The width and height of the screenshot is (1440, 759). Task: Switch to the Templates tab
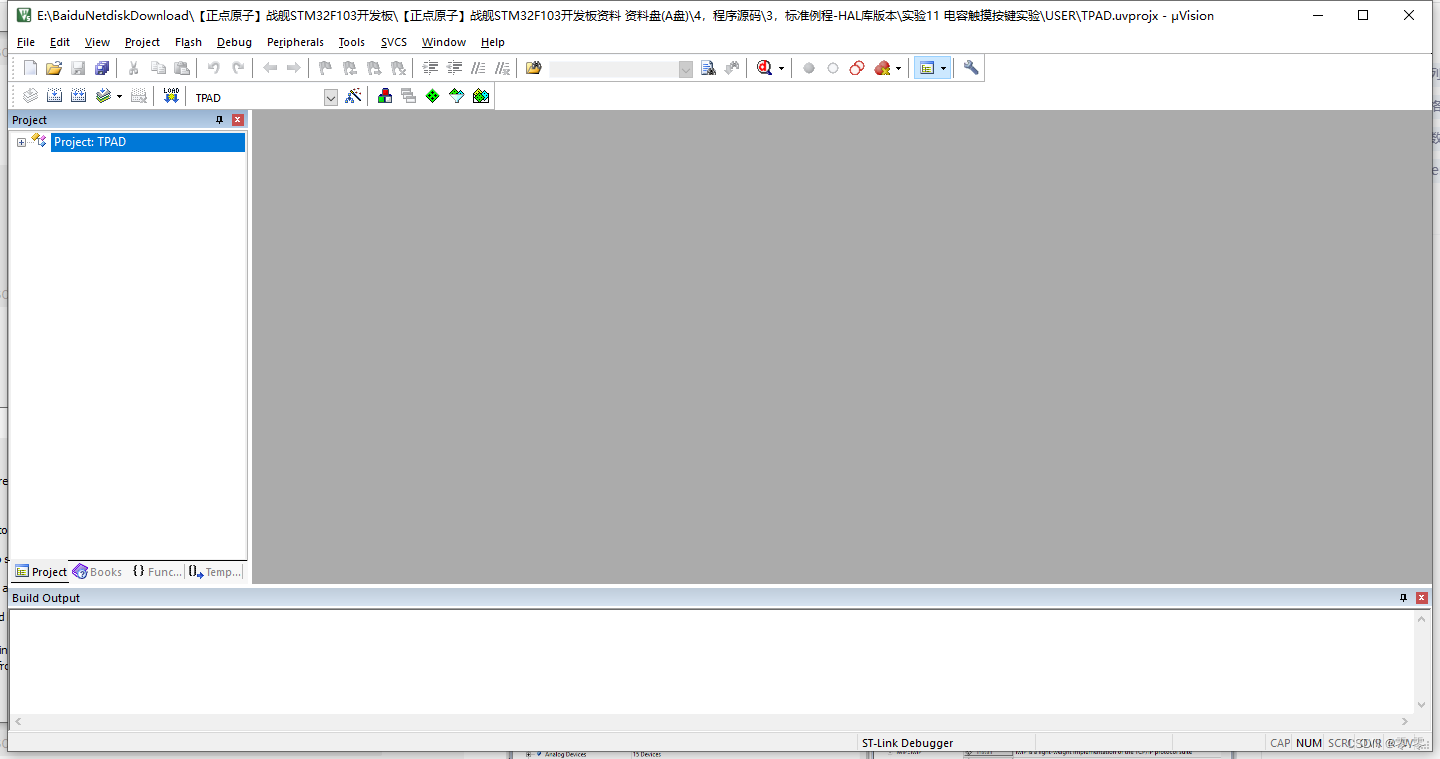tap(215, 572)
